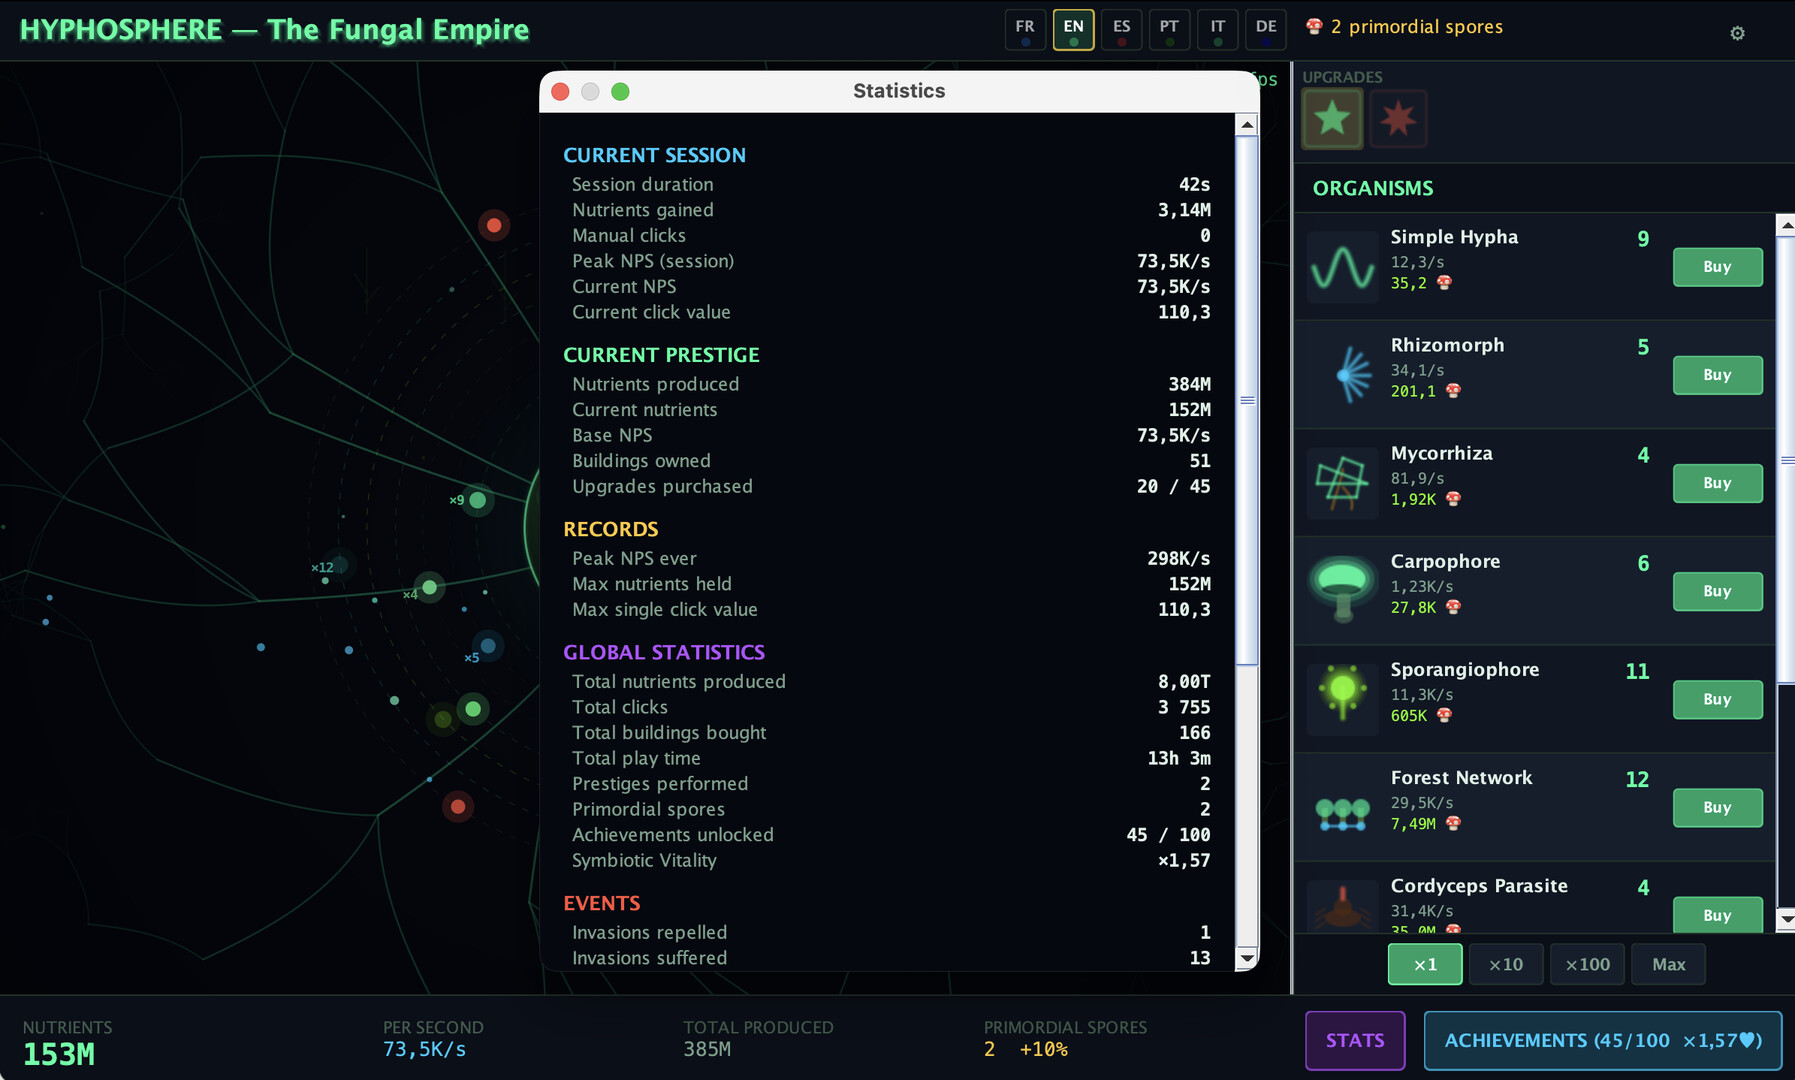Select the red burst upgrade

(x=1398, y=119)
